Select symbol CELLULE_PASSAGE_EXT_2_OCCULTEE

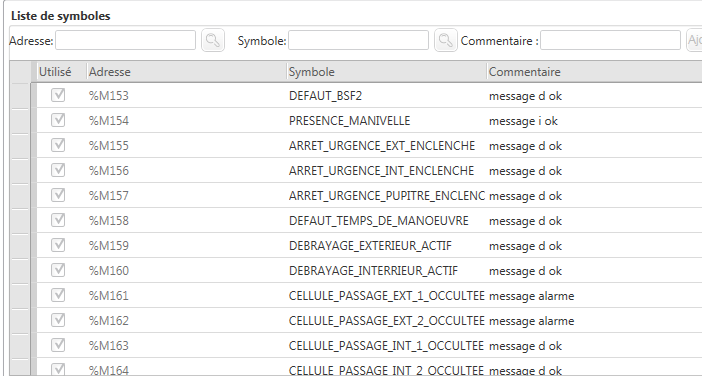click(386, 321)
